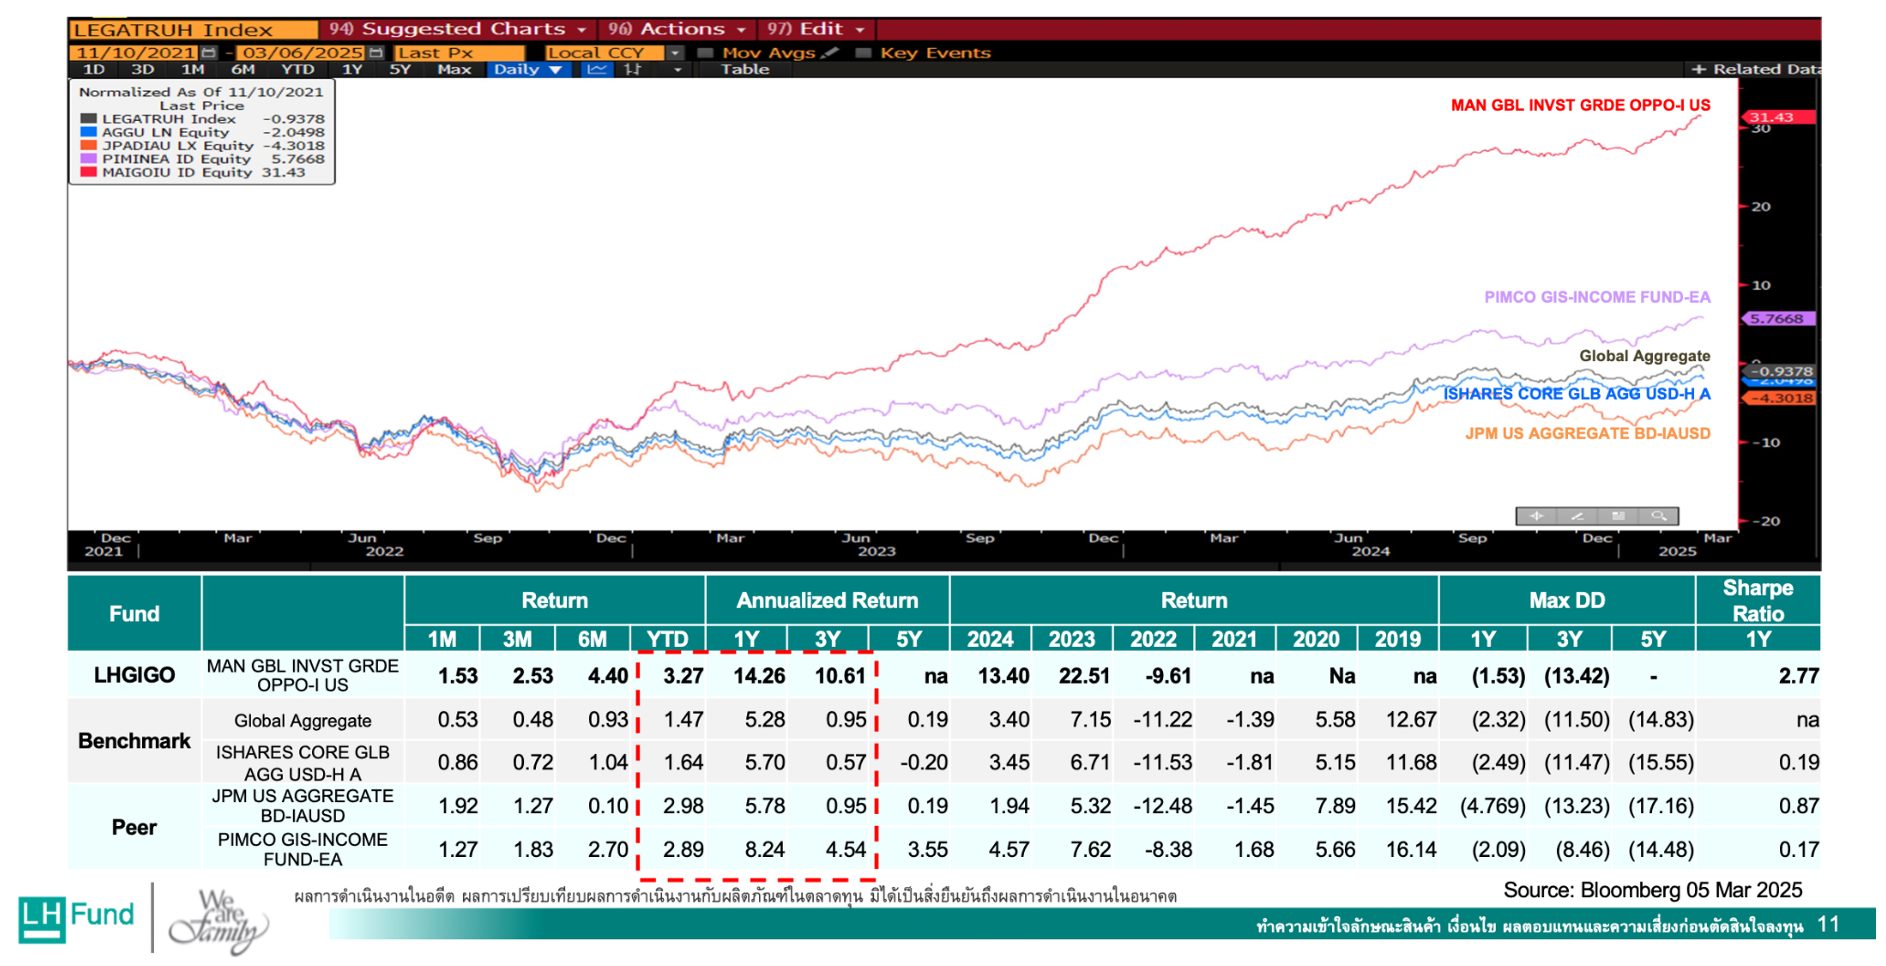1886x966 pixels.
Task: Click the chart mini-toolbar grid/table icon
Action: tap(1618, 516)
